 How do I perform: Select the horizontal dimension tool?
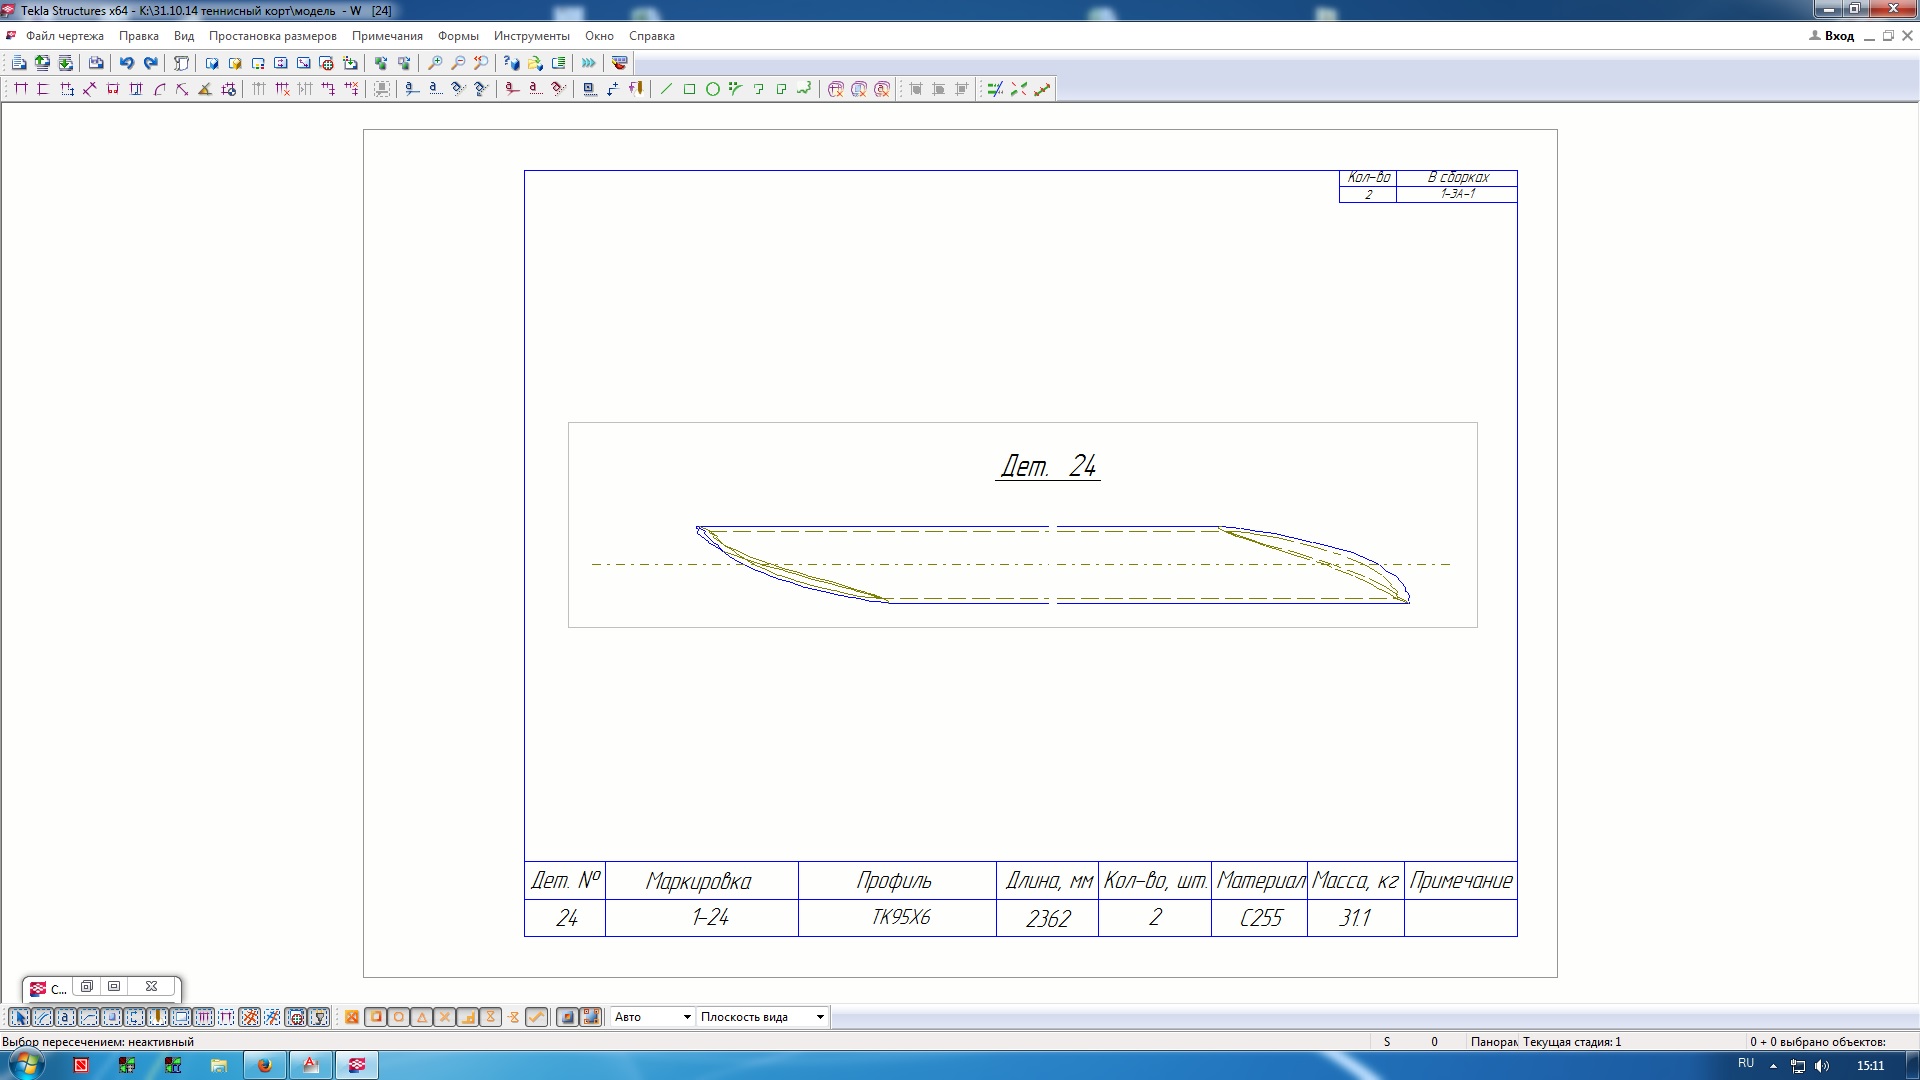click(x=20, y=89)
